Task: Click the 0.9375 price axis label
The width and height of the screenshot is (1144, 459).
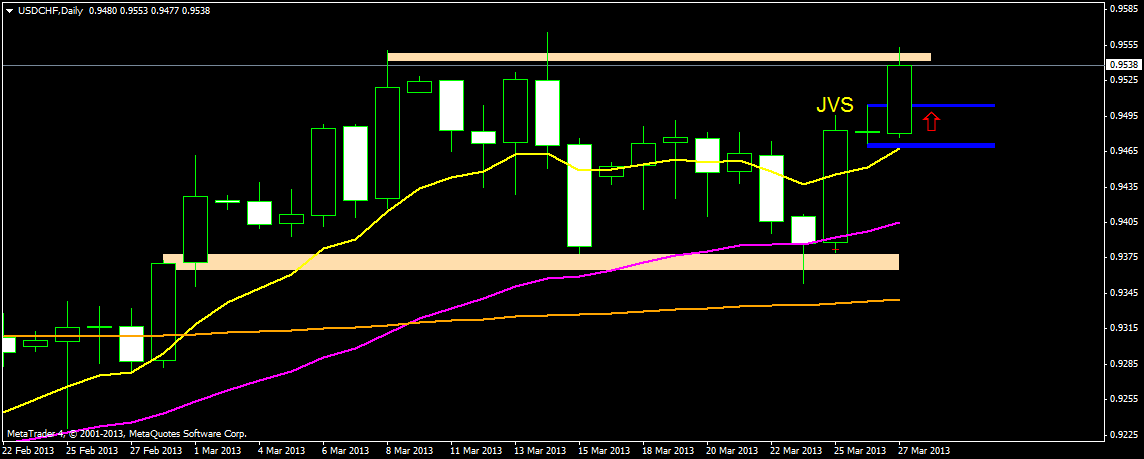Action: click(x=1123, y=257)
